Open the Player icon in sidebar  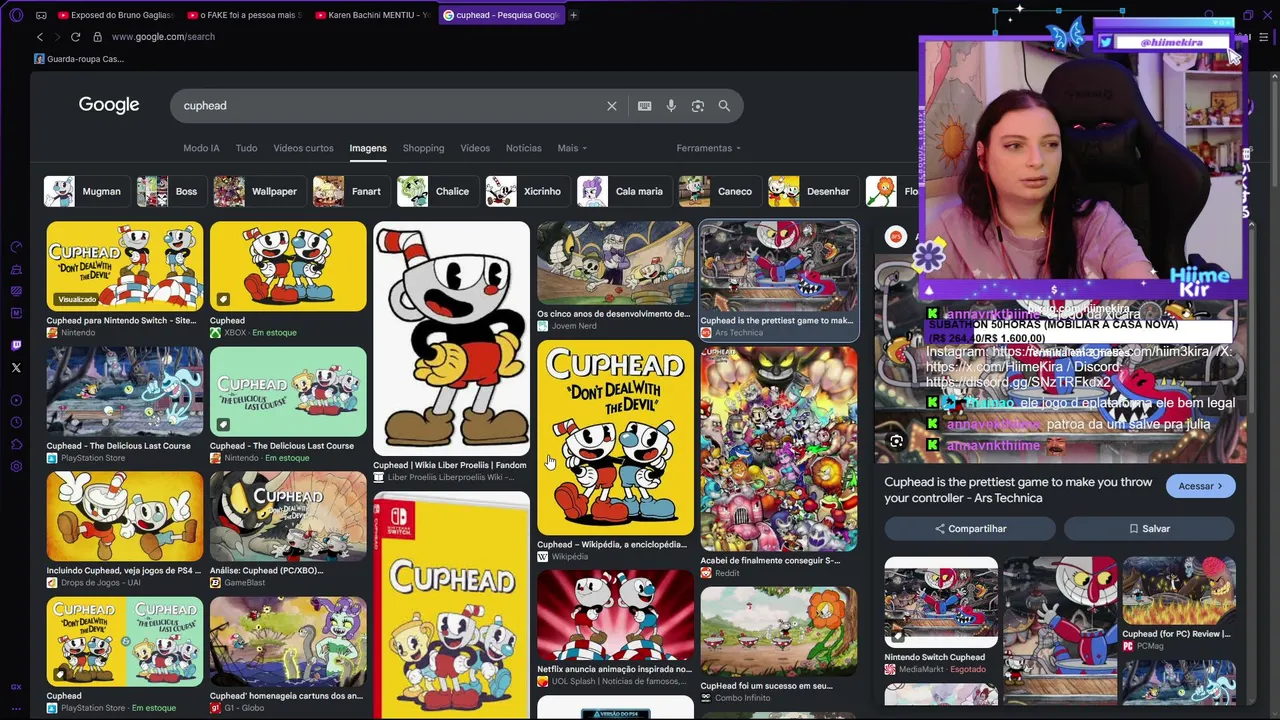tap(16, 401)
